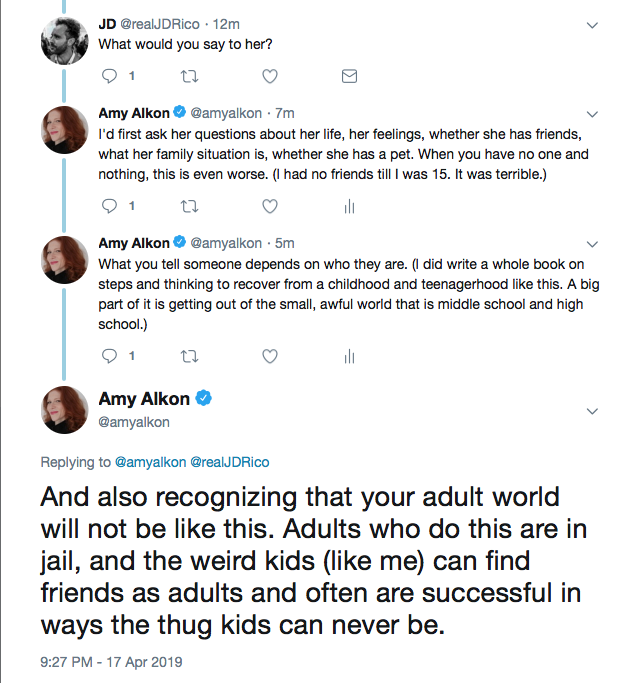Retweet Amy Alkon's 7m tweet
639x683 pixels.
pos(189,206)
